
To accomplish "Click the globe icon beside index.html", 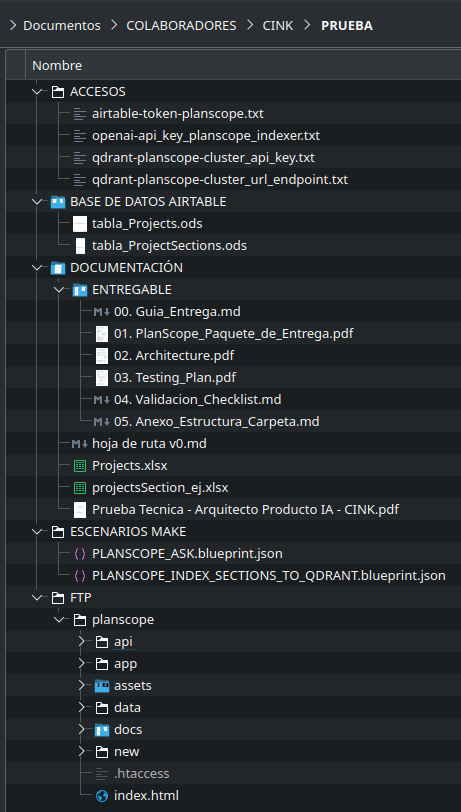I will [x=102, y=795].
